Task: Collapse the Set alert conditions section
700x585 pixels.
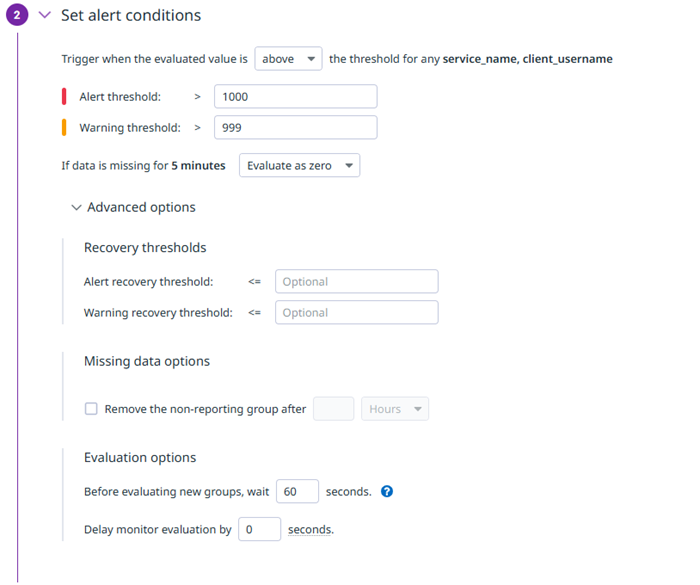Action: (44, 16)
